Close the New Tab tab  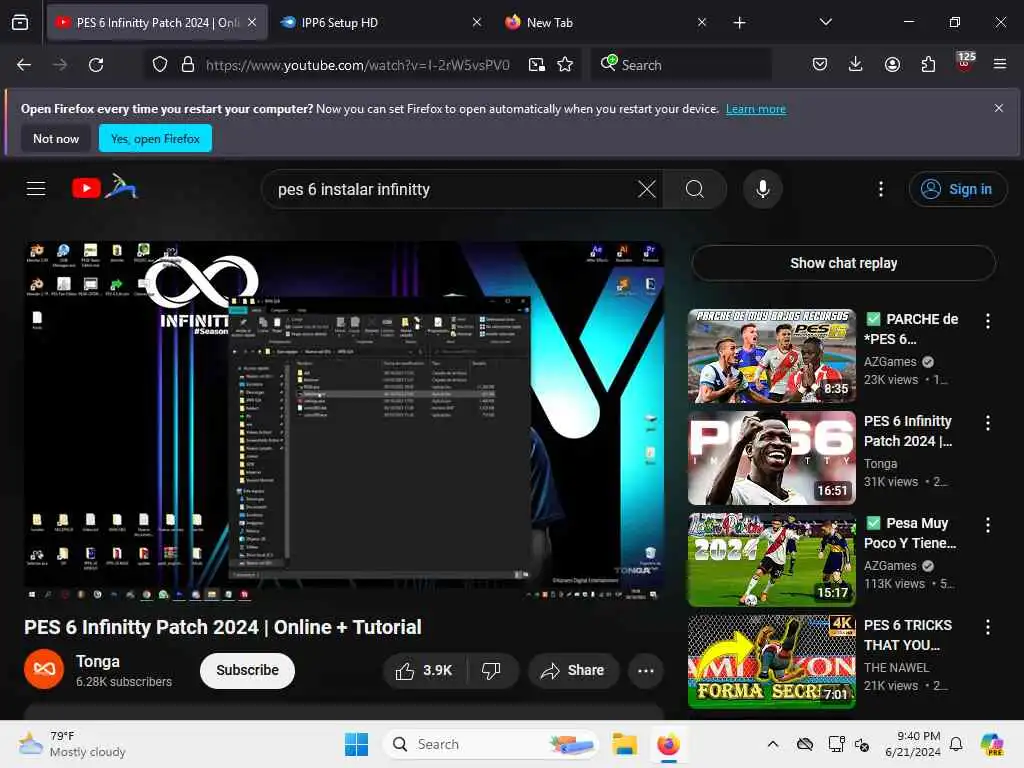coord(701,22)
